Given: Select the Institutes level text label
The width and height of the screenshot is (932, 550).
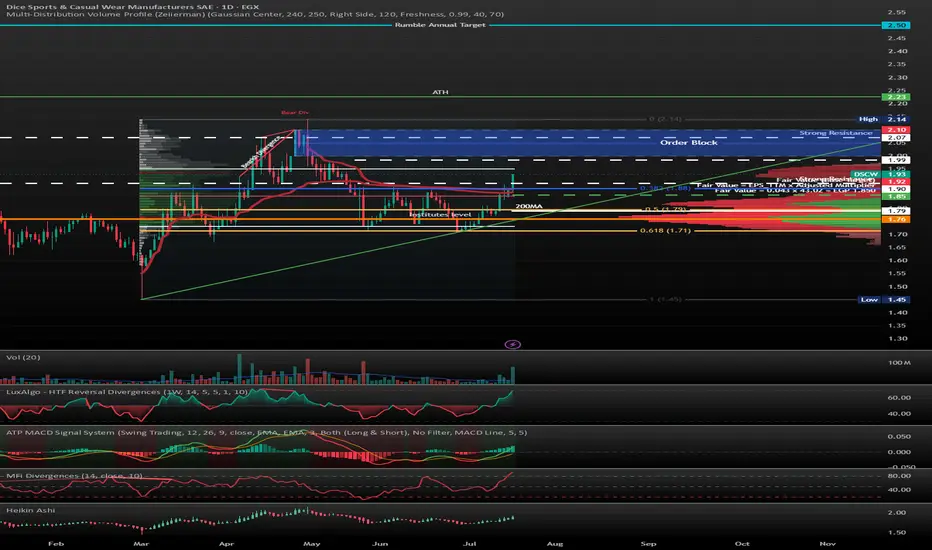Looking at the screenshot, I should coord(440,214).
